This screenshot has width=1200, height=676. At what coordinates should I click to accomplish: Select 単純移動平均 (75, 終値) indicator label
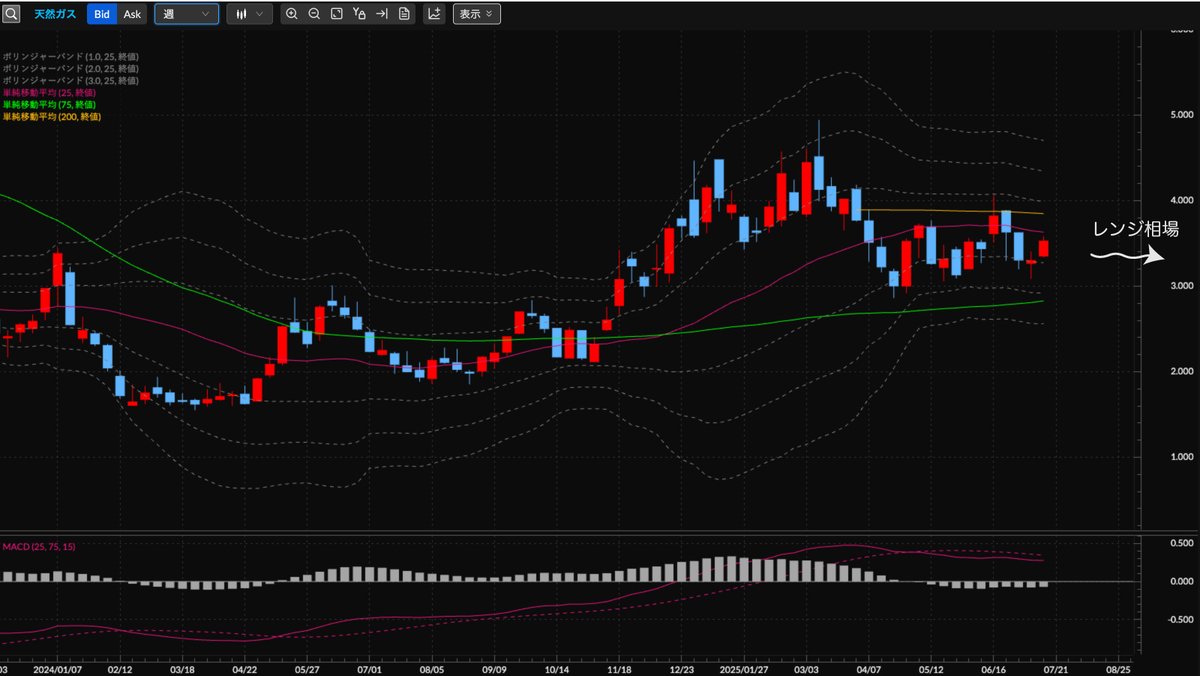point(48,105)
